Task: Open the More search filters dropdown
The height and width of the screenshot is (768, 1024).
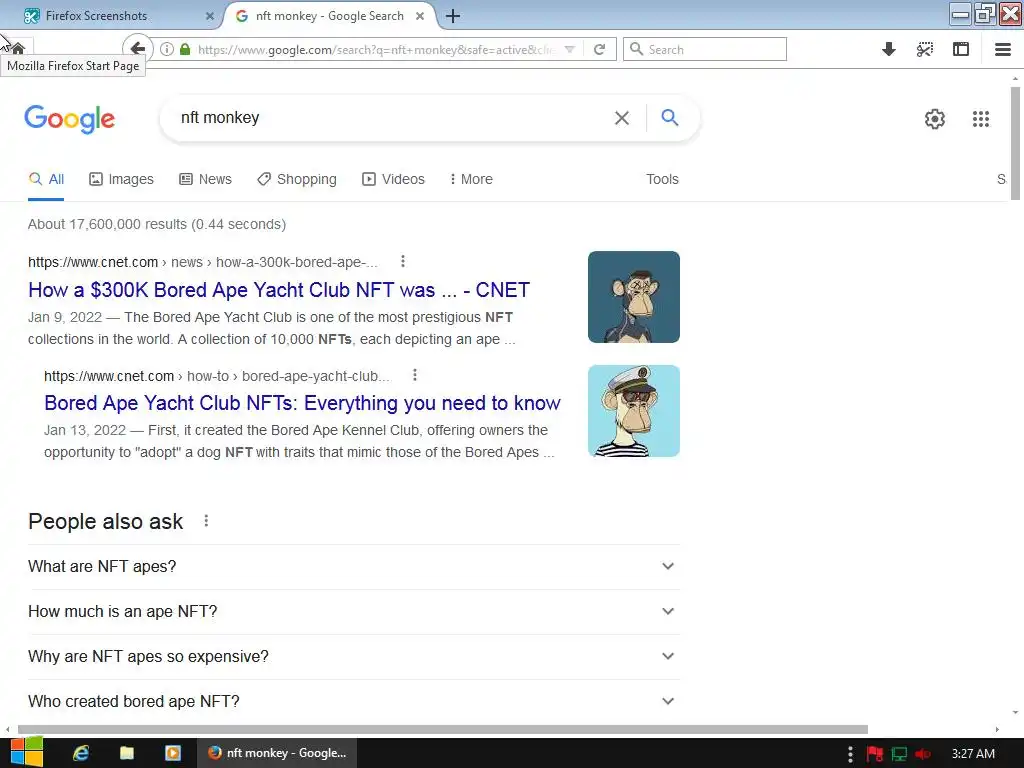Action: [471, 179]
